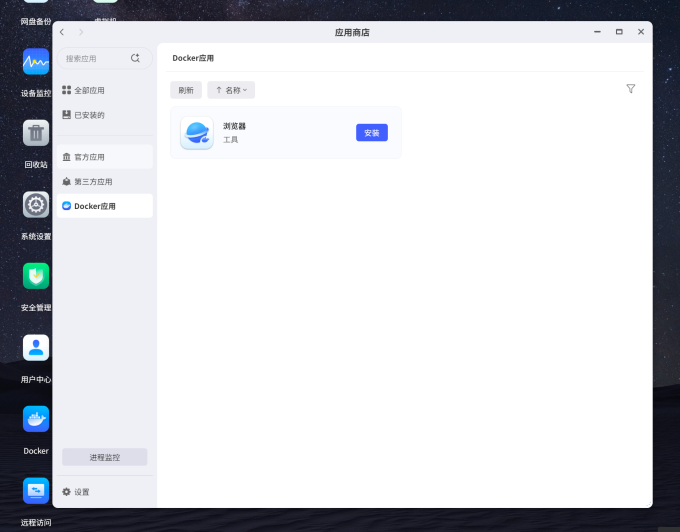Click the 浏览器 app name text
This screenshot has width=680, height=532.
pos(235,126)
